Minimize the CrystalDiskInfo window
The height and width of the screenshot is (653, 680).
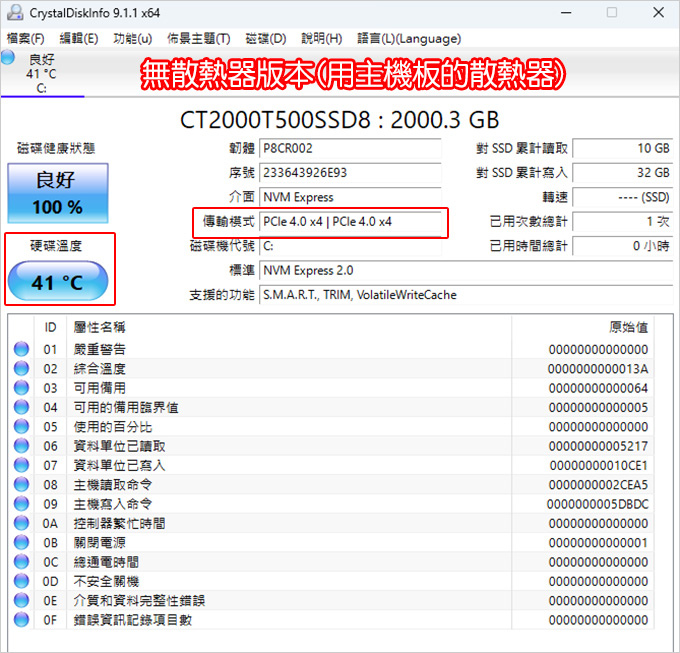pos(566,13)
